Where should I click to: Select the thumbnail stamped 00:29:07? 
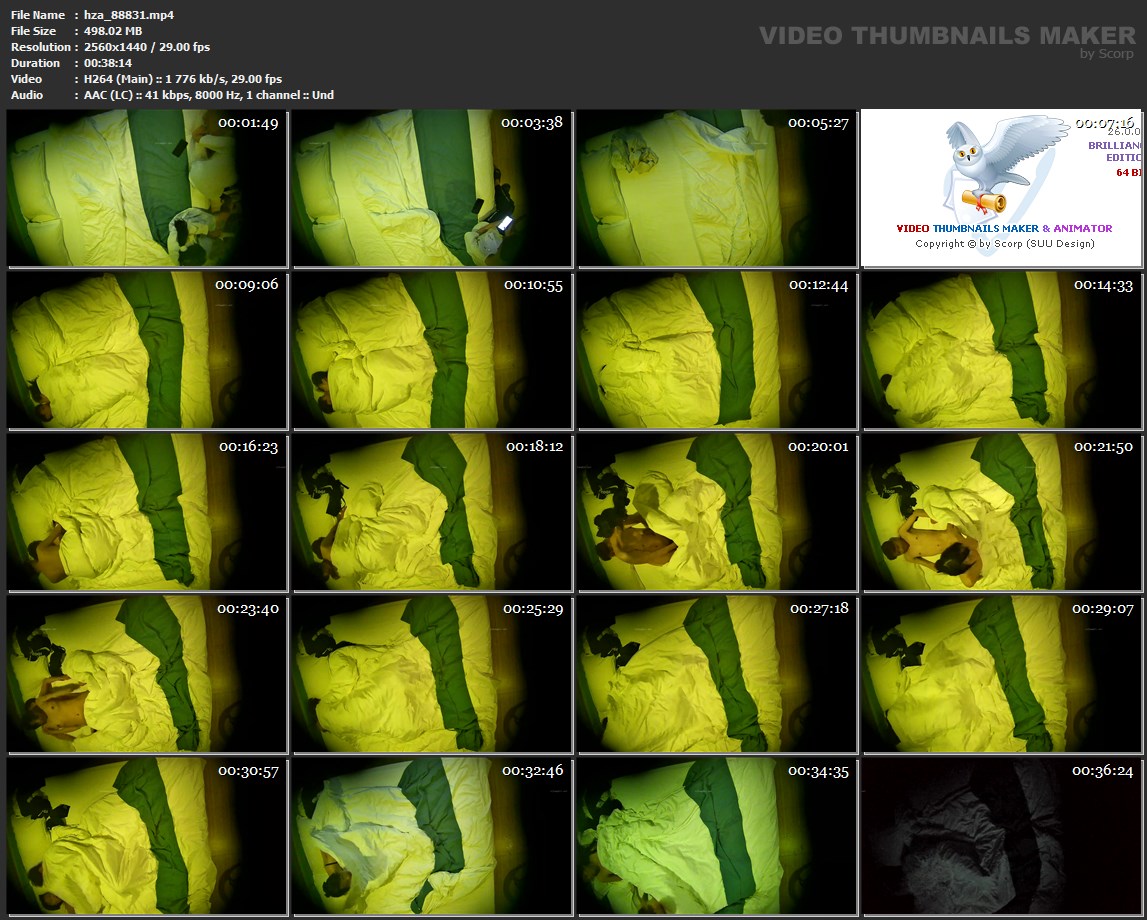(1001, 674)
